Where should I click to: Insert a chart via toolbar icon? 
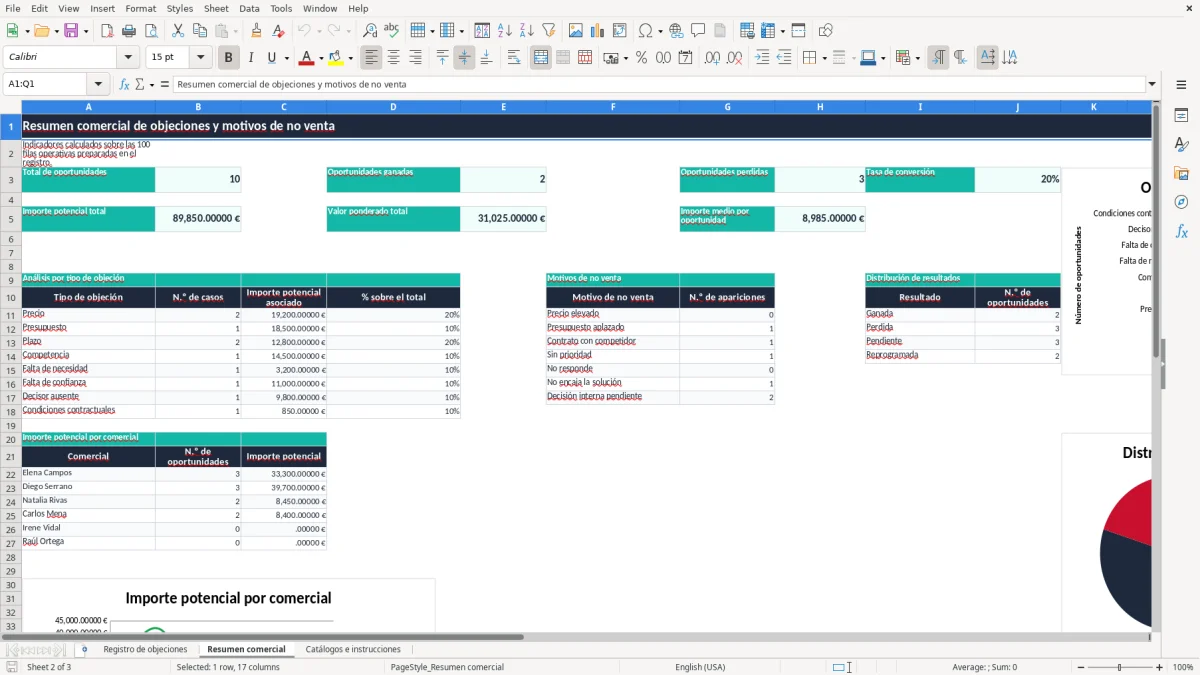click(x=598, y=31)
